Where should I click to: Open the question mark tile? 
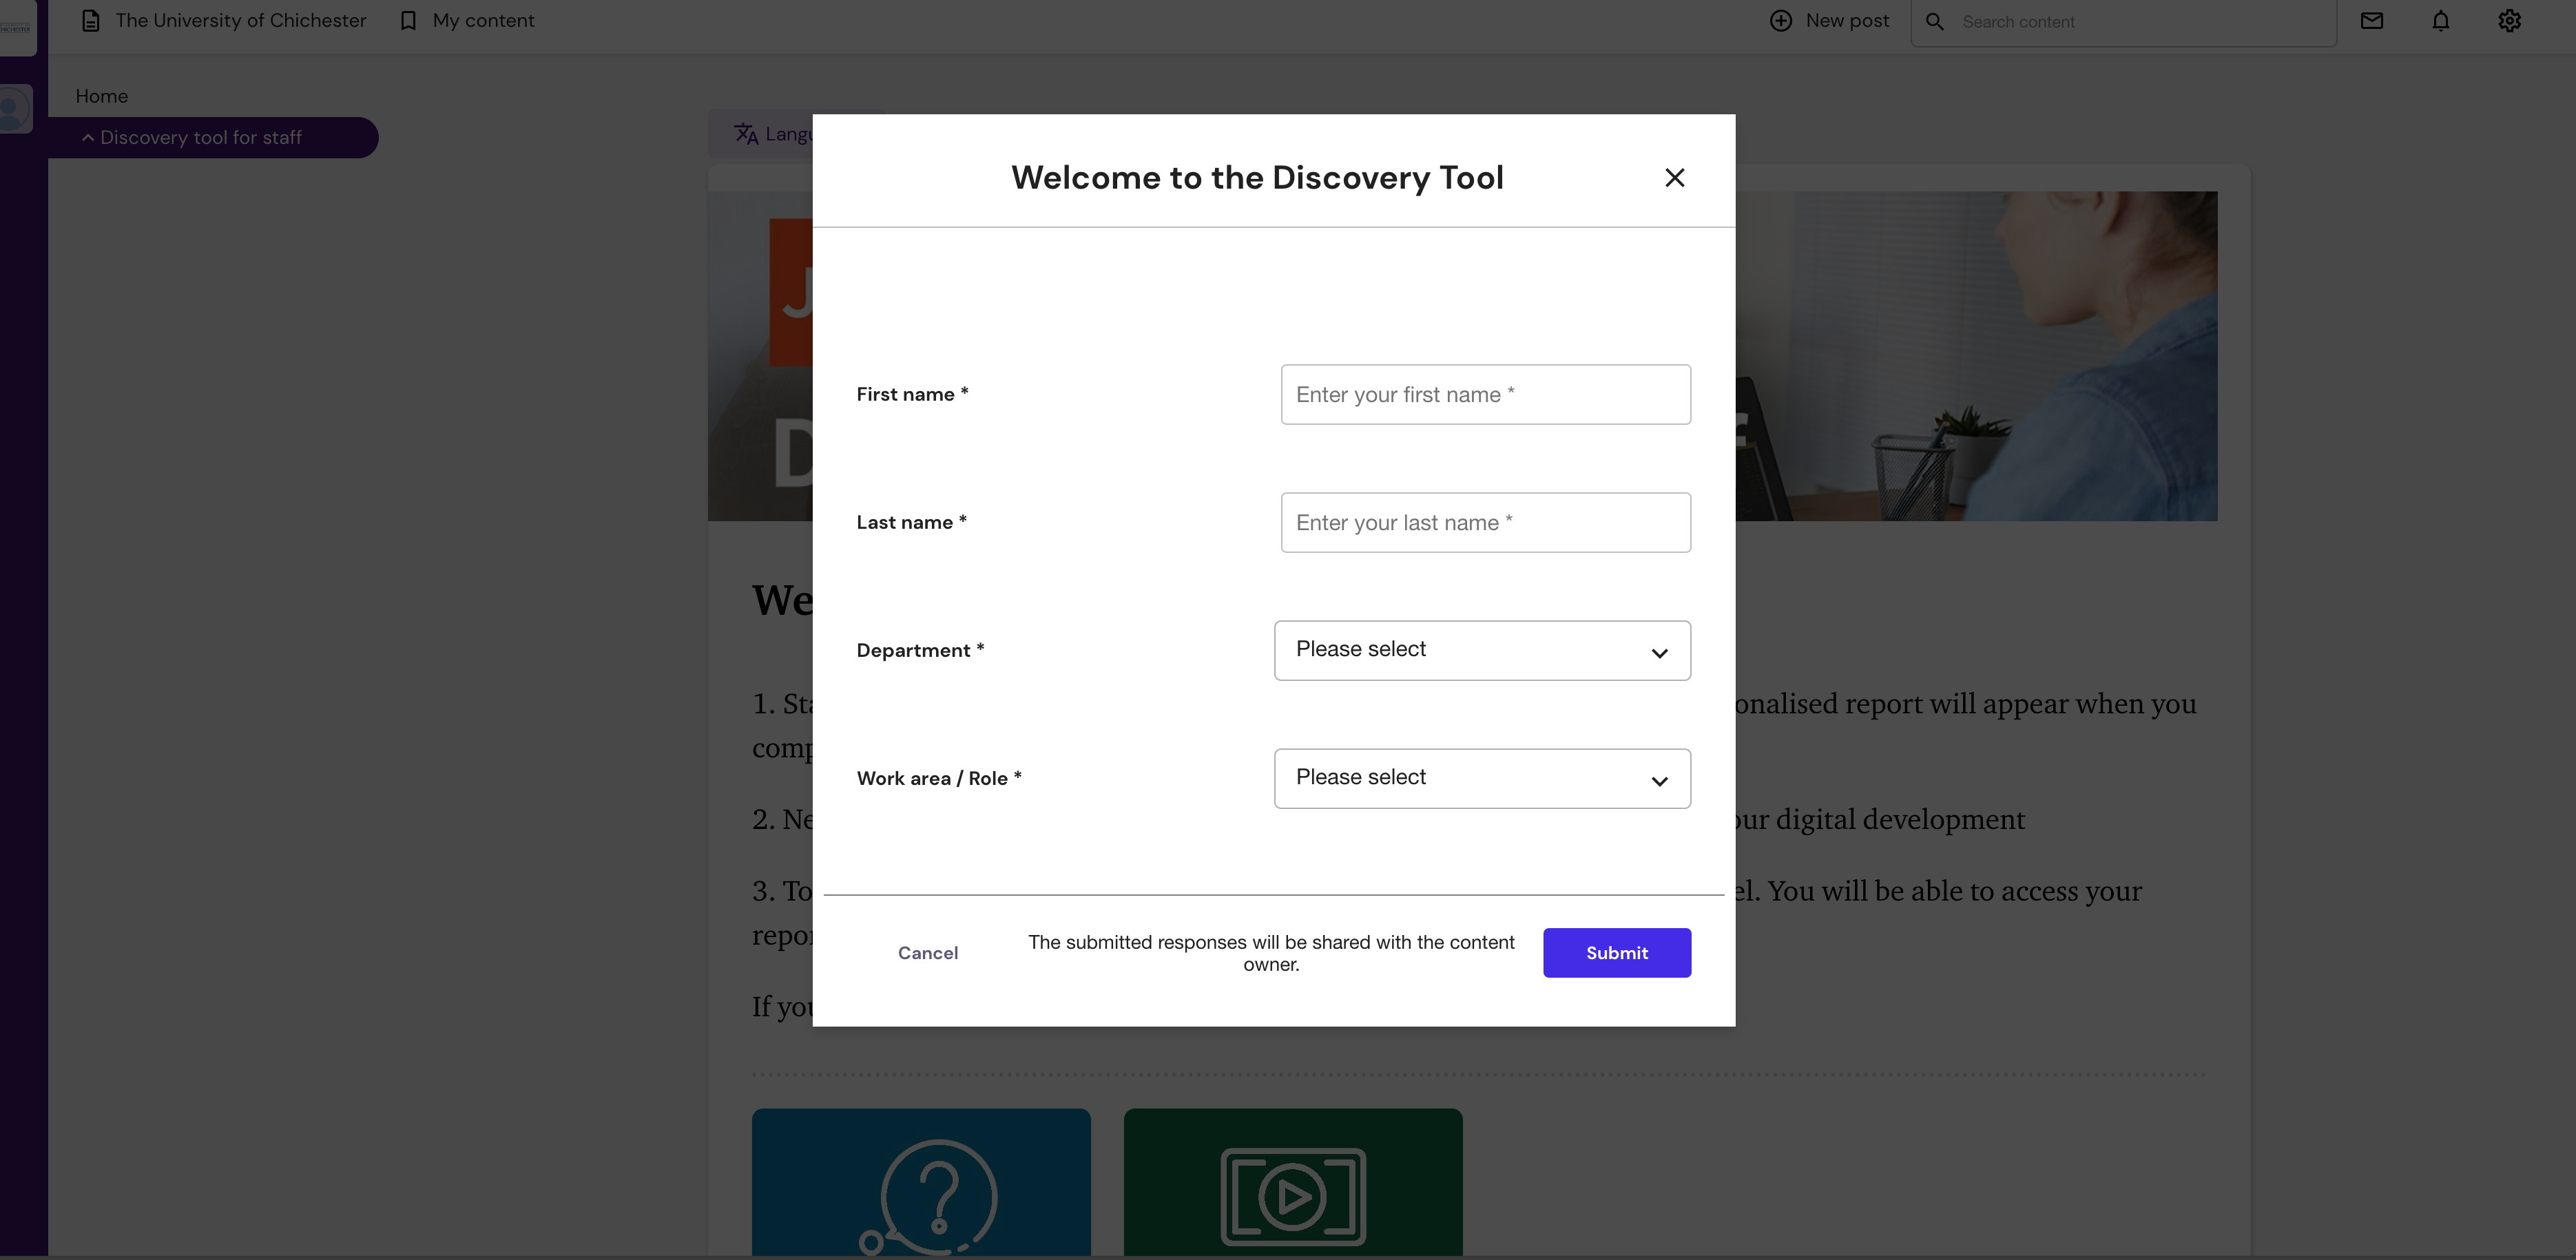pyautogui.click(x=921, y=1183)
